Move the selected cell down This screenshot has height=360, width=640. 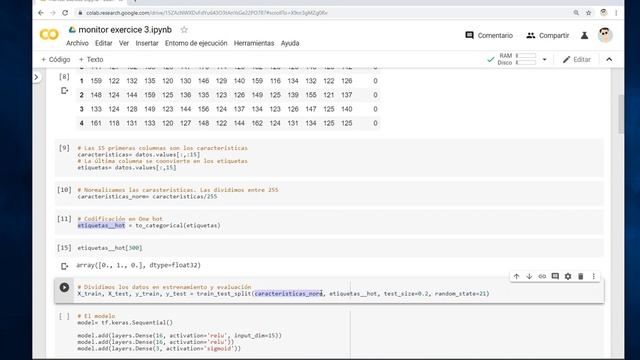click(529, 276)
